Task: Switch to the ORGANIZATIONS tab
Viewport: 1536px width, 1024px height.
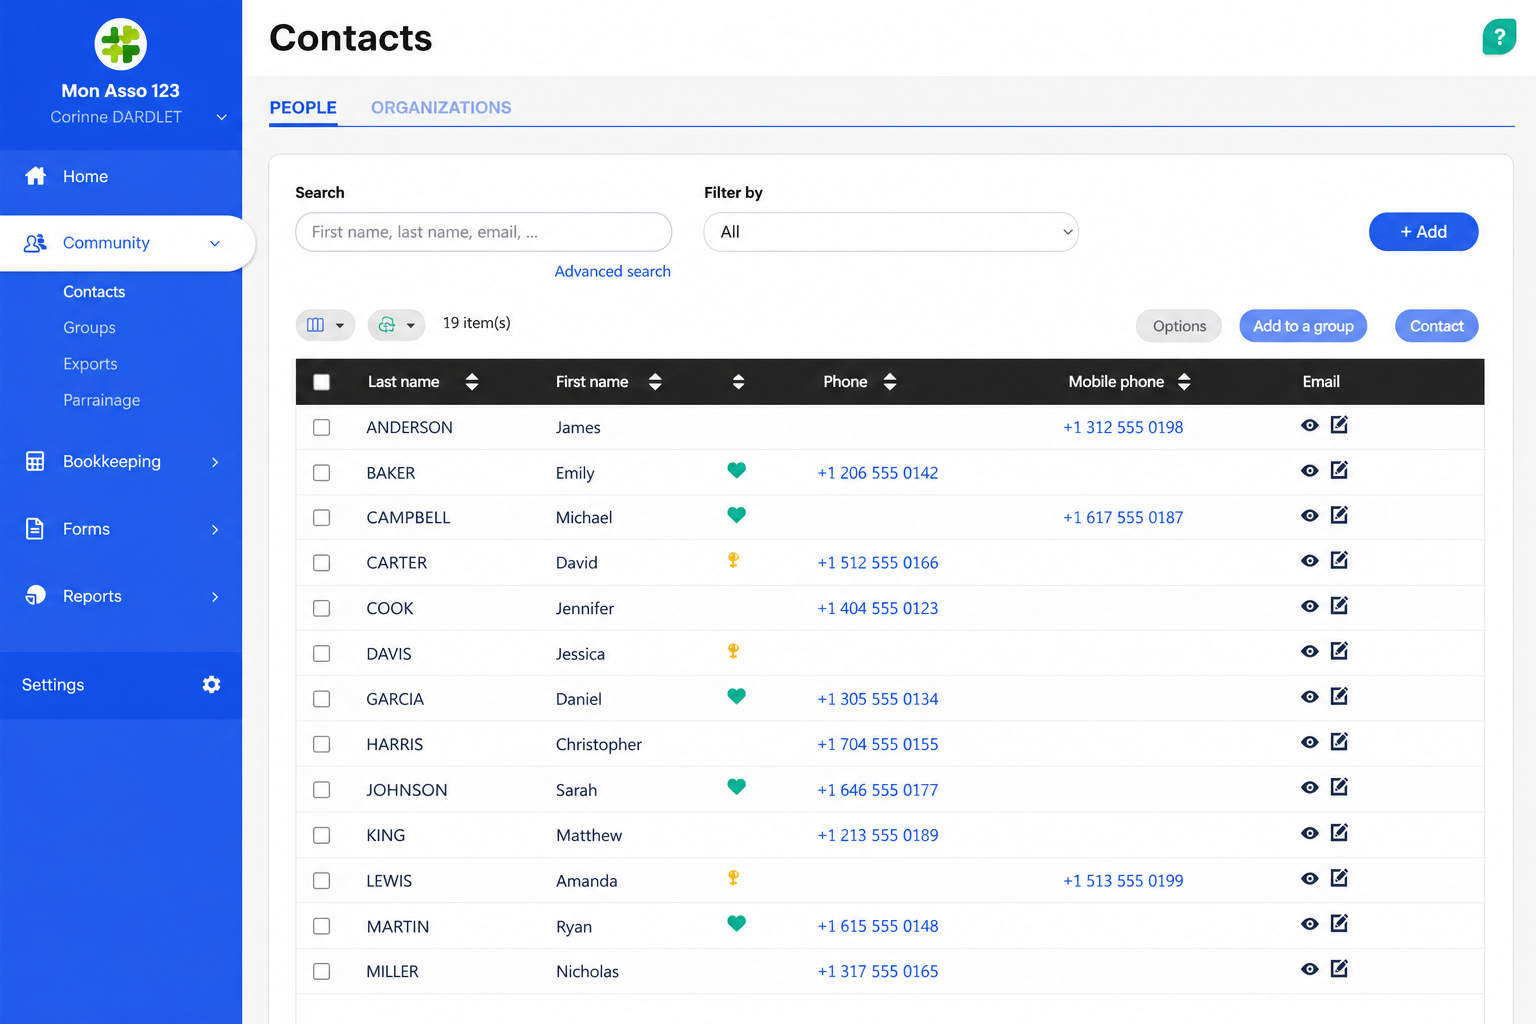Action: (441, 108)
